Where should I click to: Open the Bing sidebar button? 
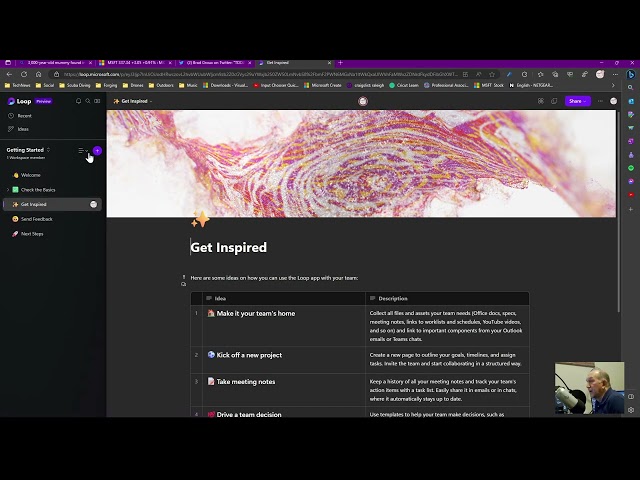(x=631, y=74)
